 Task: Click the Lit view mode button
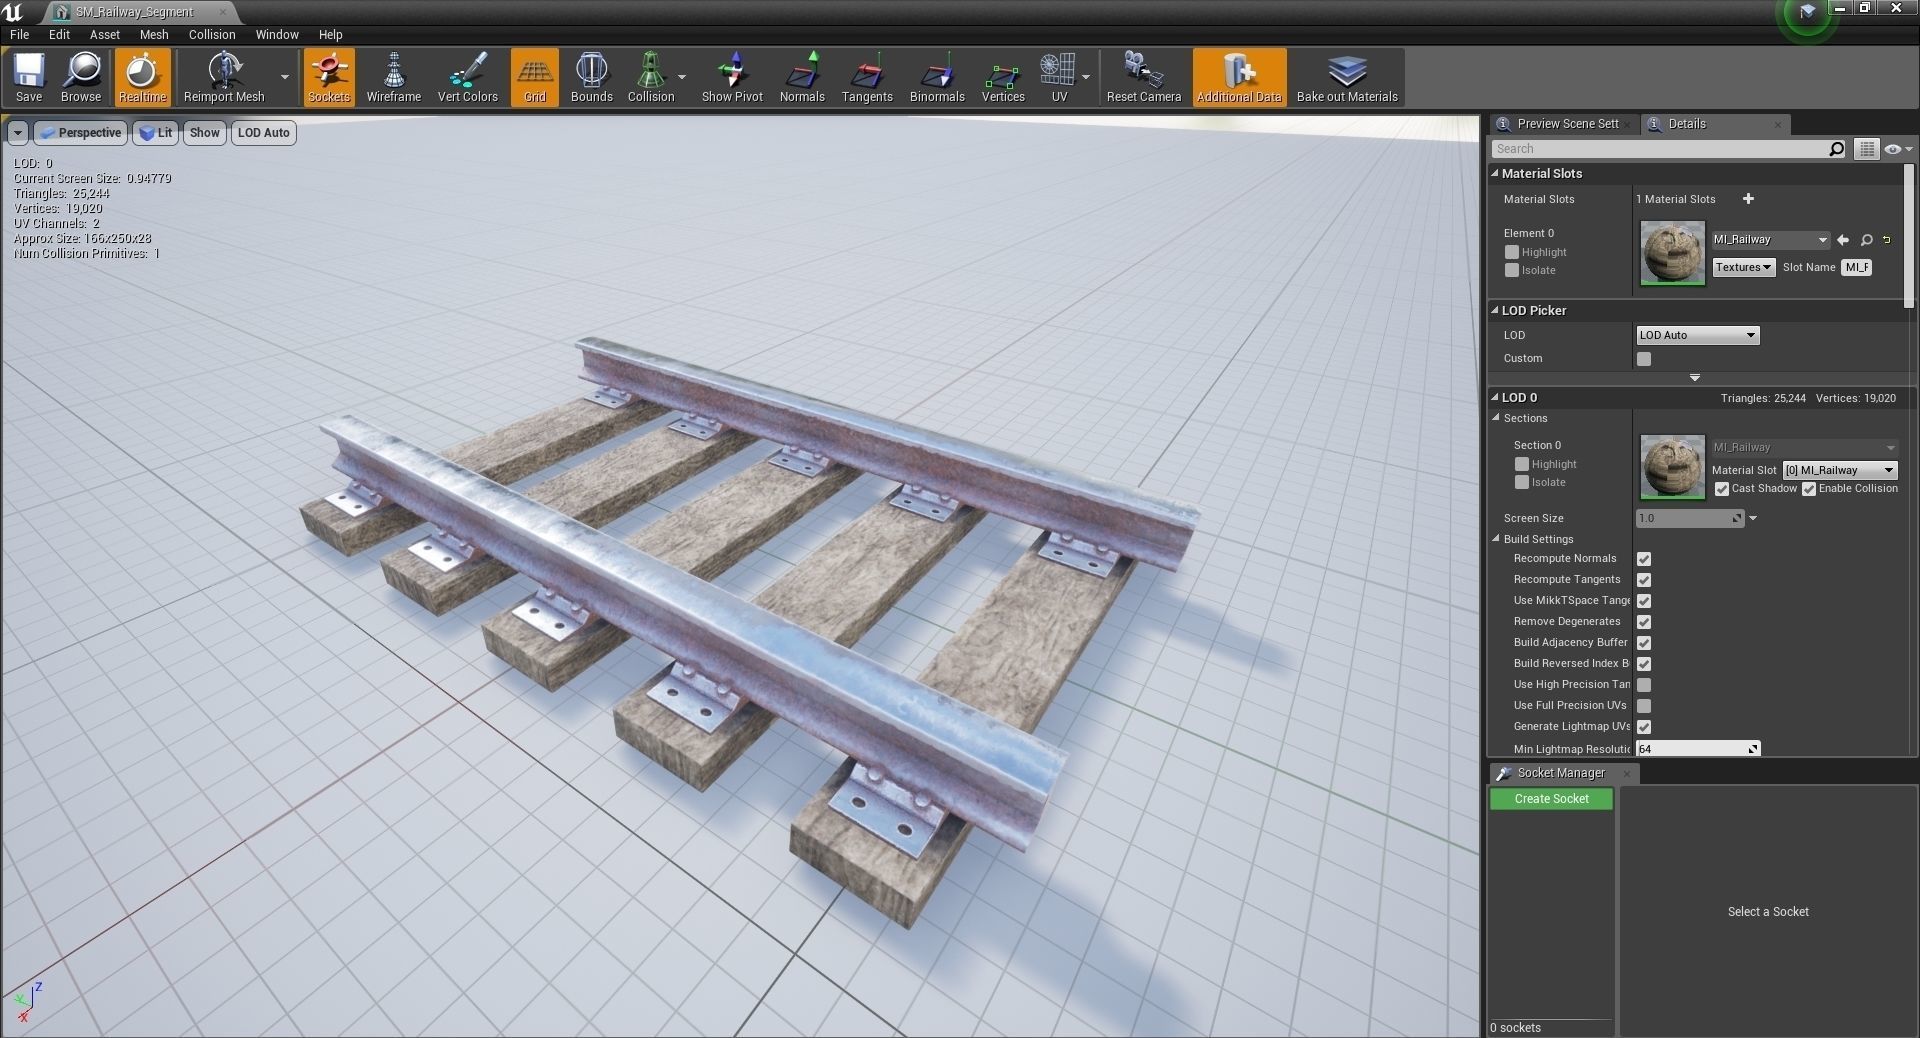tap(156, 133)
